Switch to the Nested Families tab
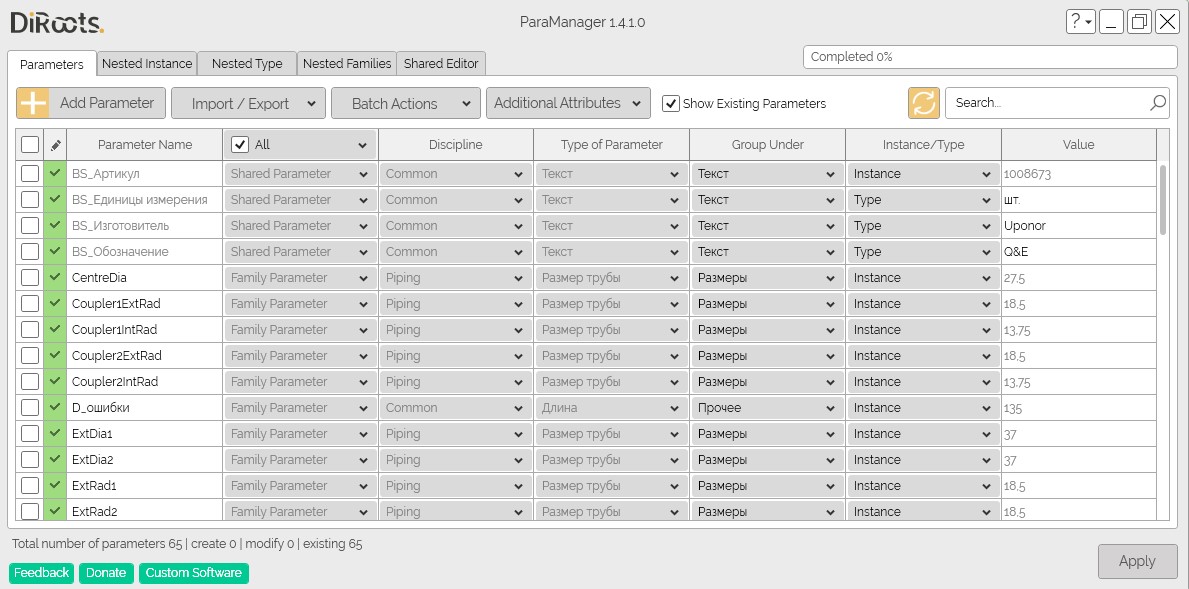Screen dimensions: 1189x589 click(347, 64)
